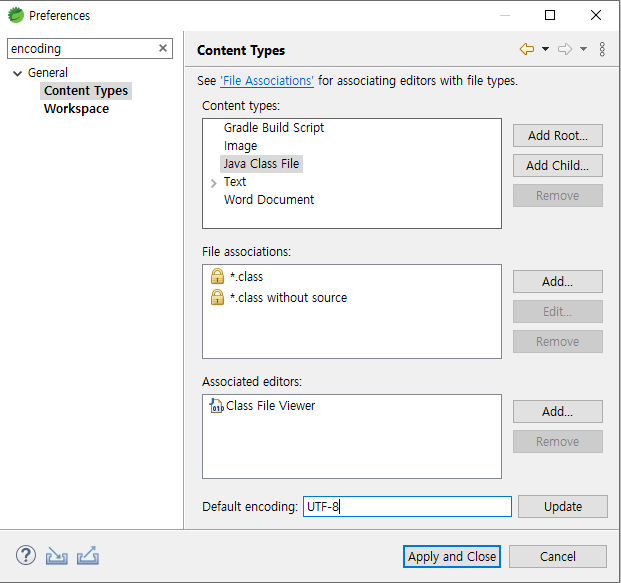Viewport: 621px width, 583px height.
Task: Clear the encoding filter text
Action: [163, 48]
